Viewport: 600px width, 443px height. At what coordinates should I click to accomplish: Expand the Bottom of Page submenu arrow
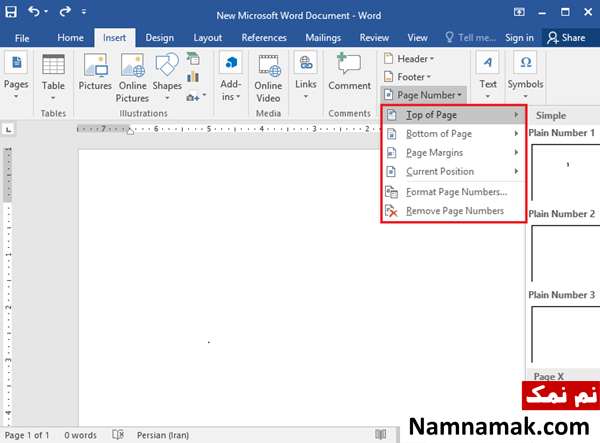(516, 134)
